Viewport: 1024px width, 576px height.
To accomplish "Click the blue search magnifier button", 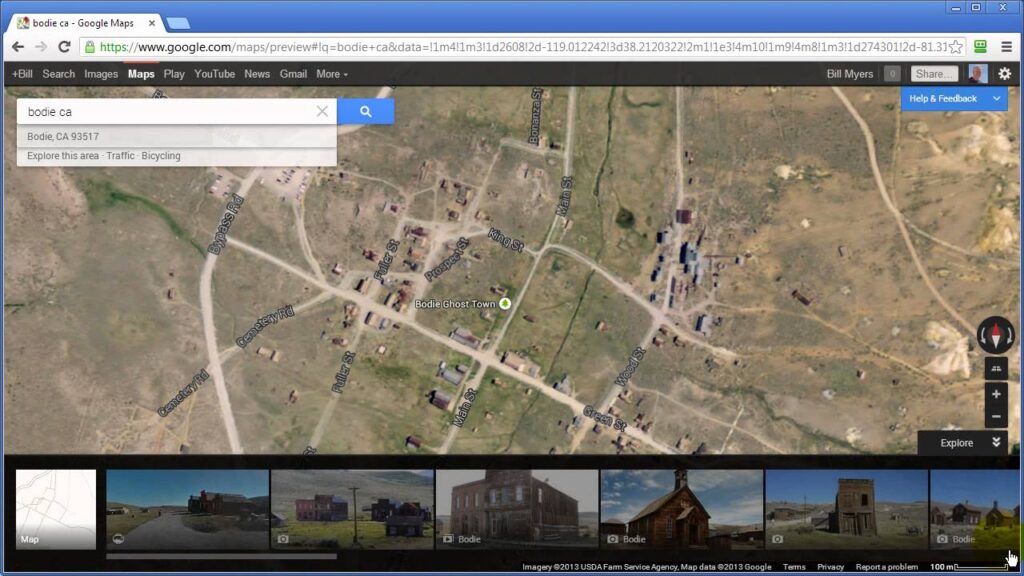I will (x=366, y=112).
